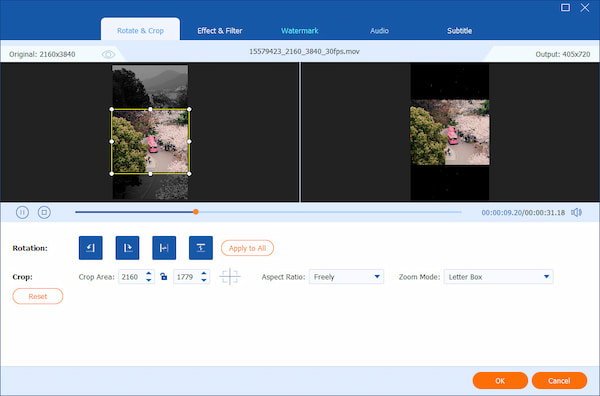The height and width of the screenshot is (396, 600).
Task: Increase the crop height value
Action: 204,273
